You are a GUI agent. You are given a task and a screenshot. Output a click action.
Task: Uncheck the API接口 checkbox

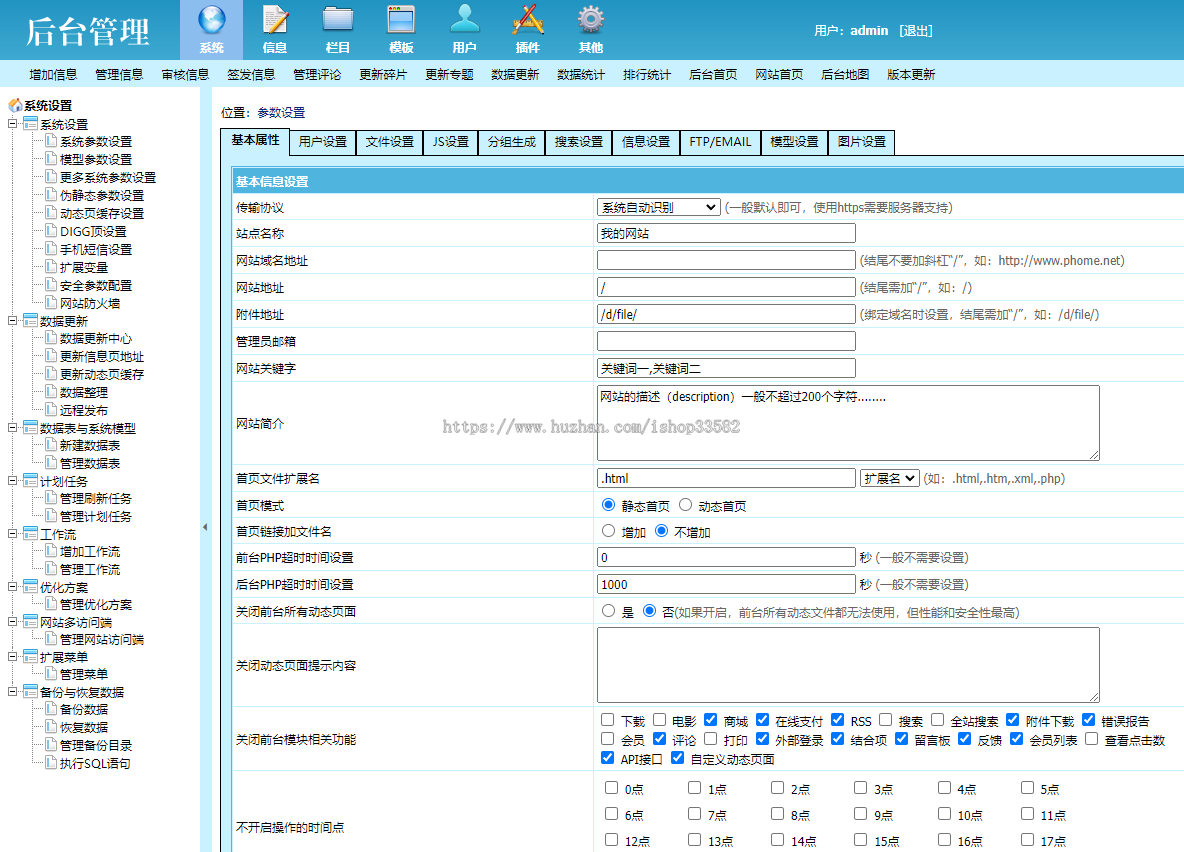coord(608,758)
